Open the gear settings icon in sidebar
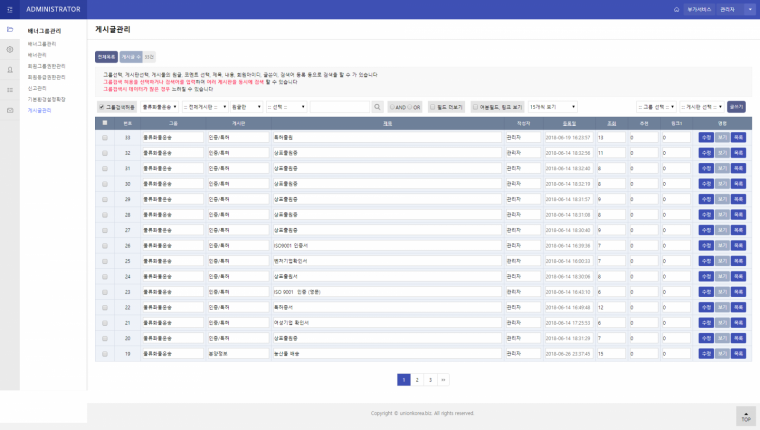The width and height of the screenshot is (760, 430). coord(10,49)
